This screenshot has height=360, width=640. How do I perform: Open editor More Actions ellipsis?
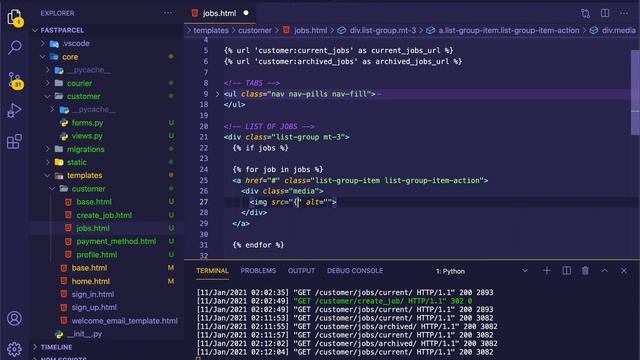pyautogui.click(x=624, y=13)
